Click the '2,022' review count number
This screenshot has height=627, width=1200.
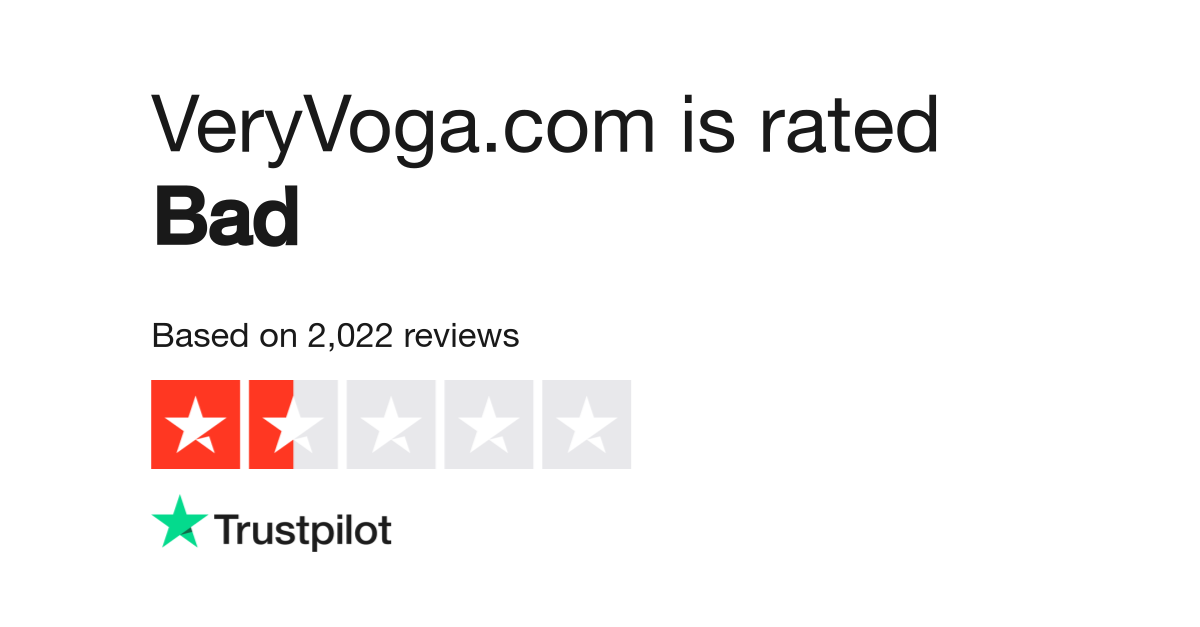click(x=351, y=337)
